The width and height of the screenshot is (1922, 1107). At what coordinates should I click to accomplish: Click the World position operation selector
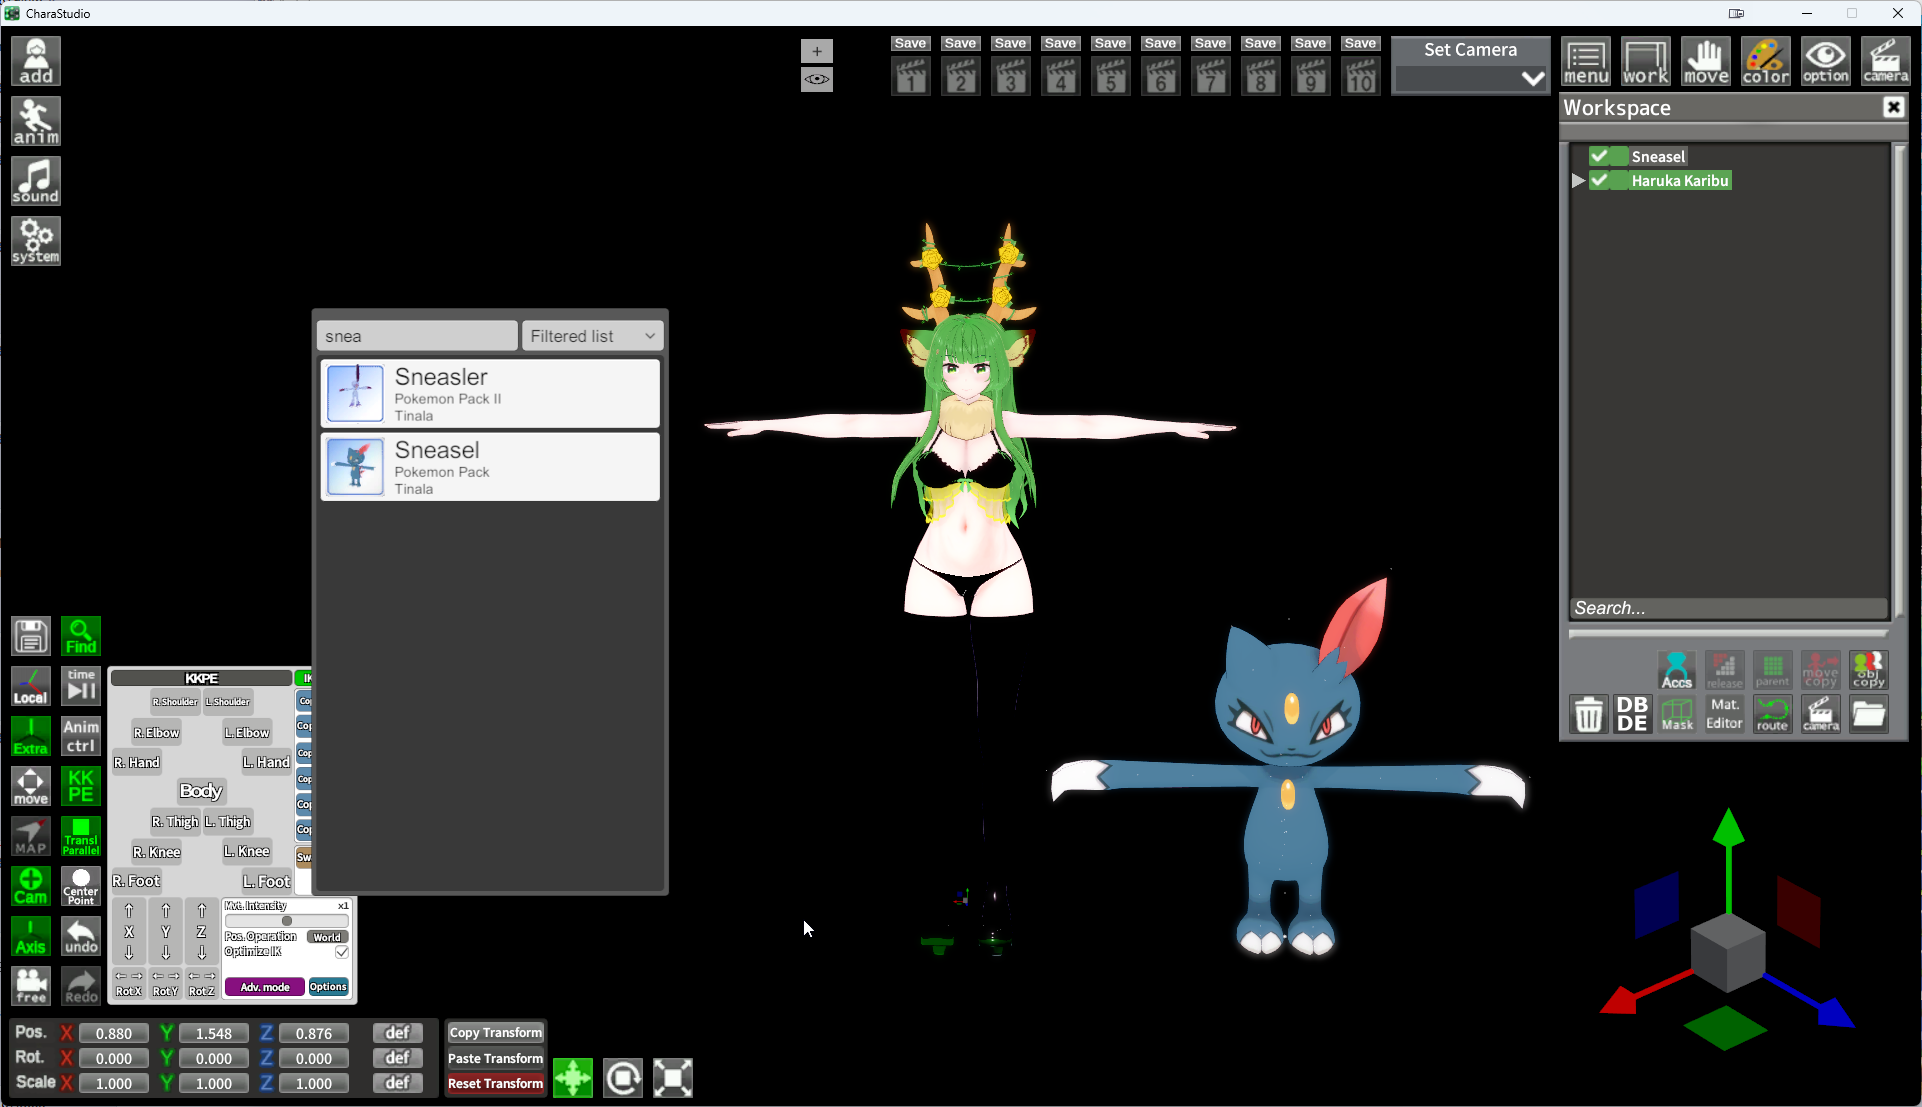[x=327, y=937]
